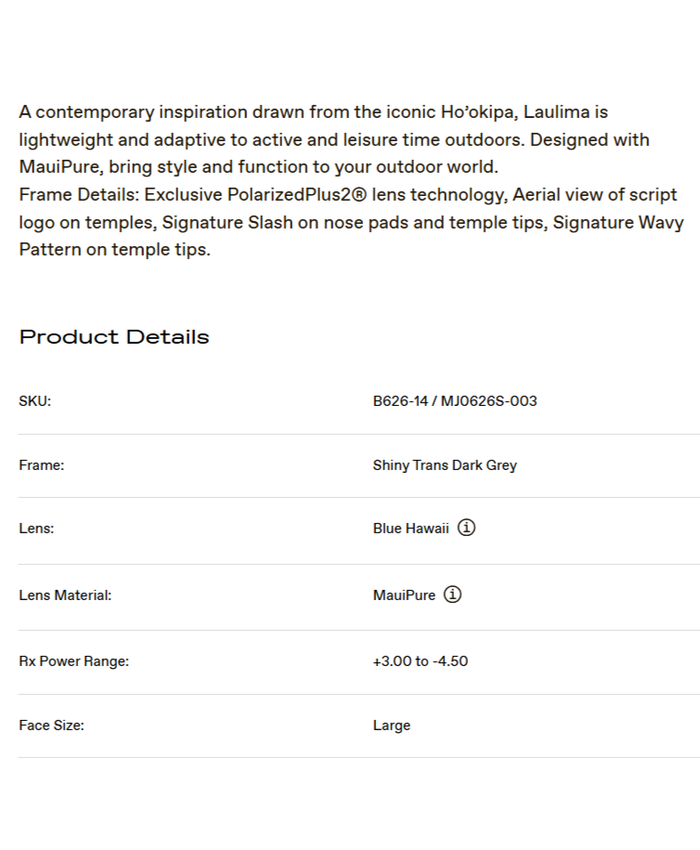
Task: Click the SKU: row label
Action: pyautogui.click(x=35, y=401)
